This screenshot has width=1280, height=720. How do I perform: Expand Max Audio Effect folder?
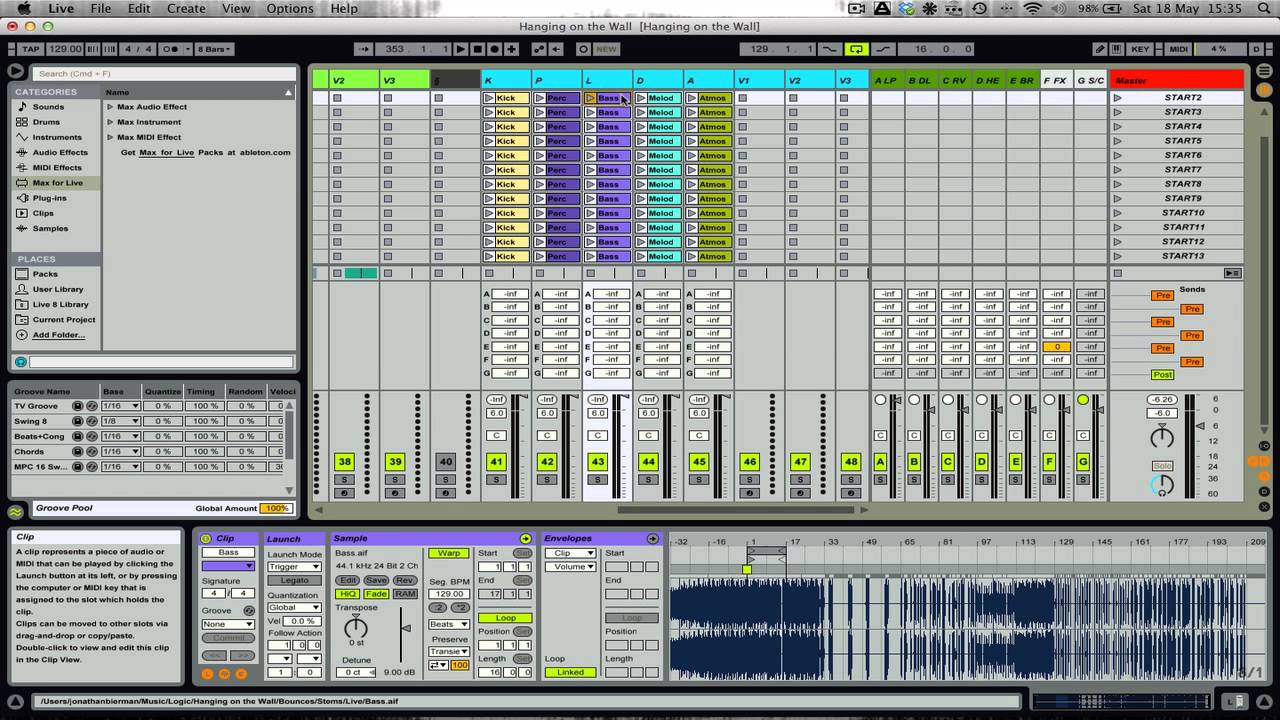pos(111,107)
